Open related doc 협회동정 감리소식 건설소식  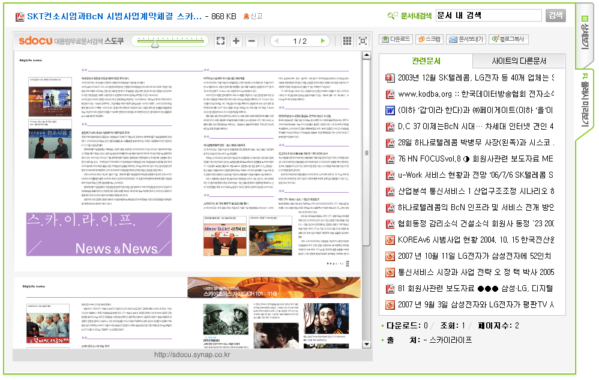[x=475, y=224]
